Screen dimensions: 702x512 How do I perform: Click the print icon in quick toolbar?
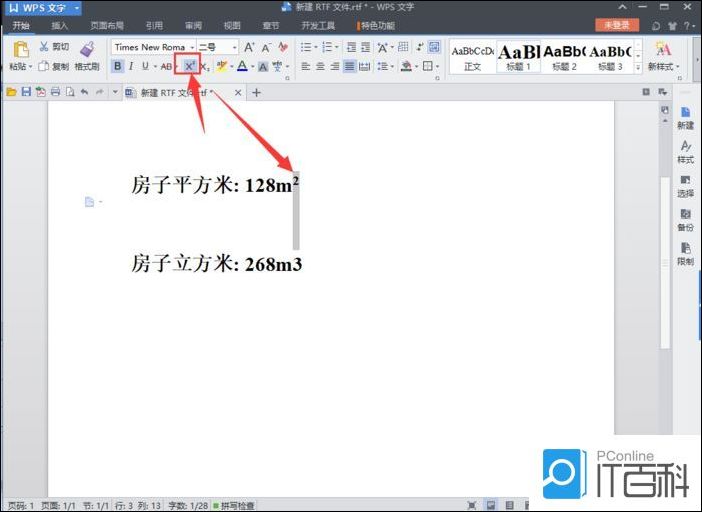tap(55, 92)
